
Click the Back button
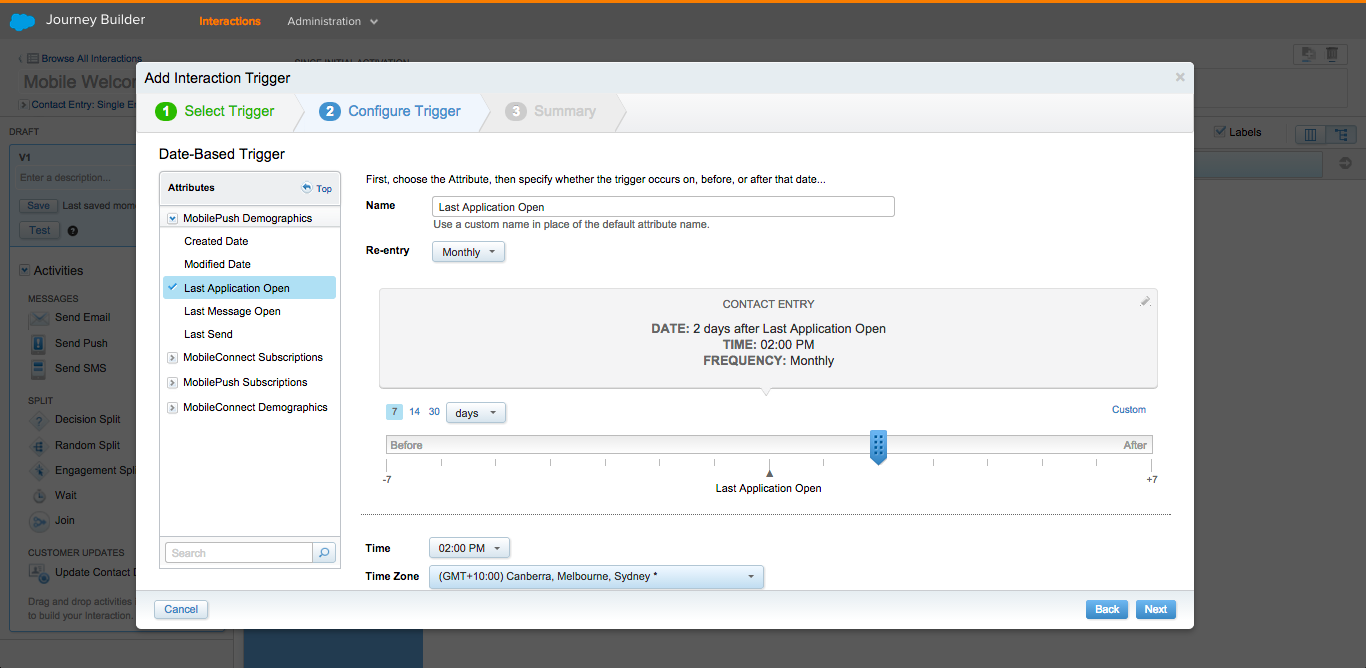[x=1107, y=609]
